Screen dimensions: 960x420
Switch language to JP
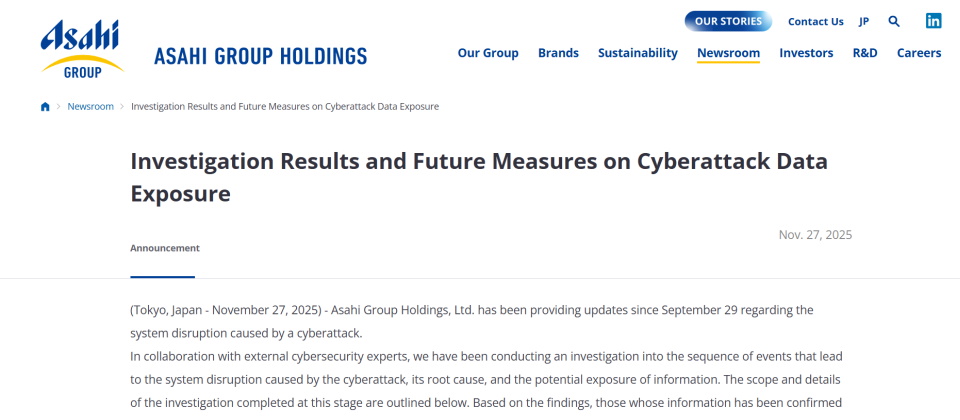[864, 21]
